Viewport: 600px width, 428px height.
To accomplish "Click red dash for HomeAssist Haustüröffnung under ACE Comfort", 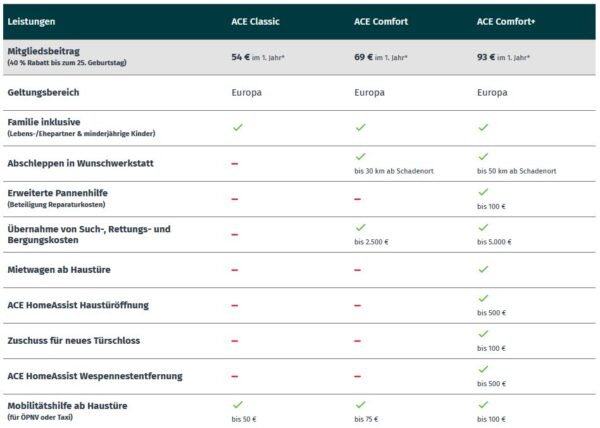I will pyautogui.click(x=357, y=306).
